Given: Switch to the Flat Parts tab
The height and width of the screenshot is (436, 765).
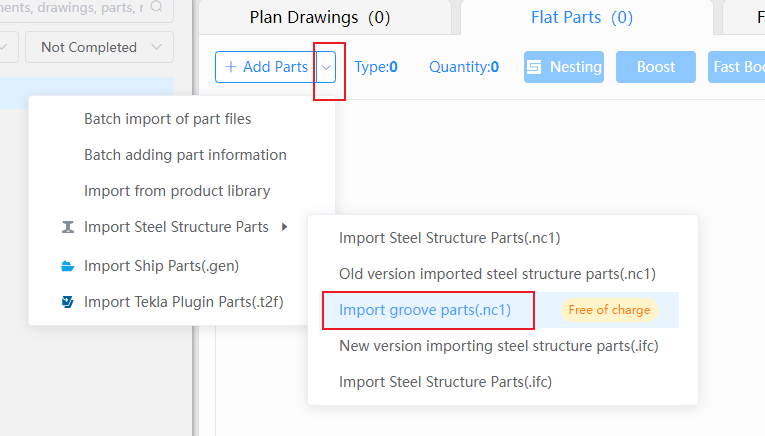Looking at the screenshot, I should pyautogui.click(x=582, y=18).
